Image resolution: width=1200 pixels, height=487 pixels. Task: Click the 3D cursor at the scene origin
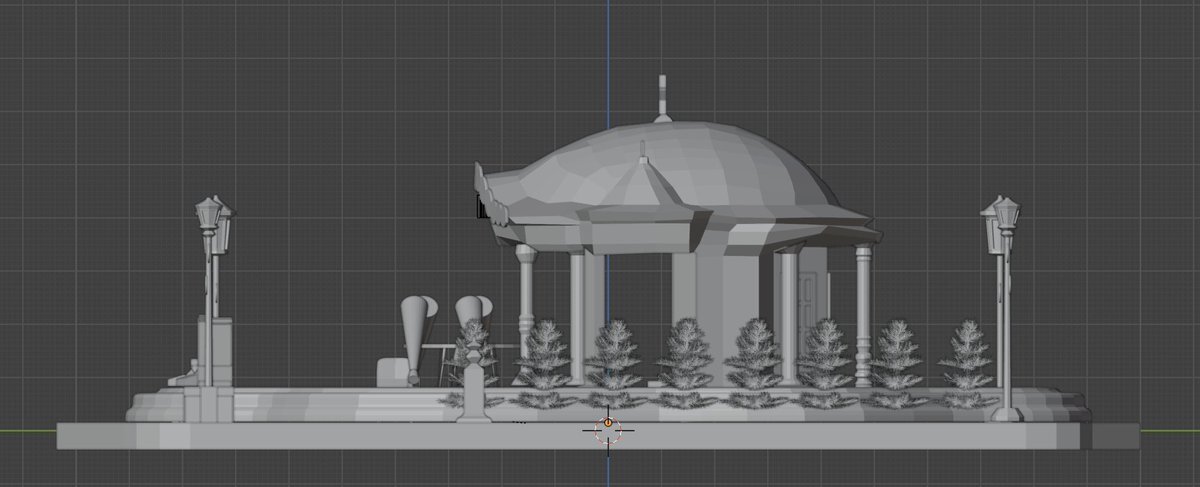pos(608,430)
